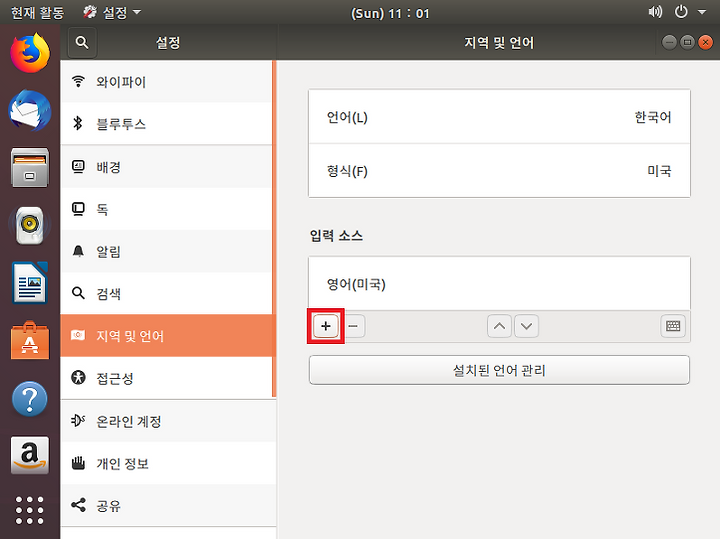This screenshot has width=720, height=539.
Task: Click the Bluetooth icon in sidebar
Action: [x=78, y=123]
